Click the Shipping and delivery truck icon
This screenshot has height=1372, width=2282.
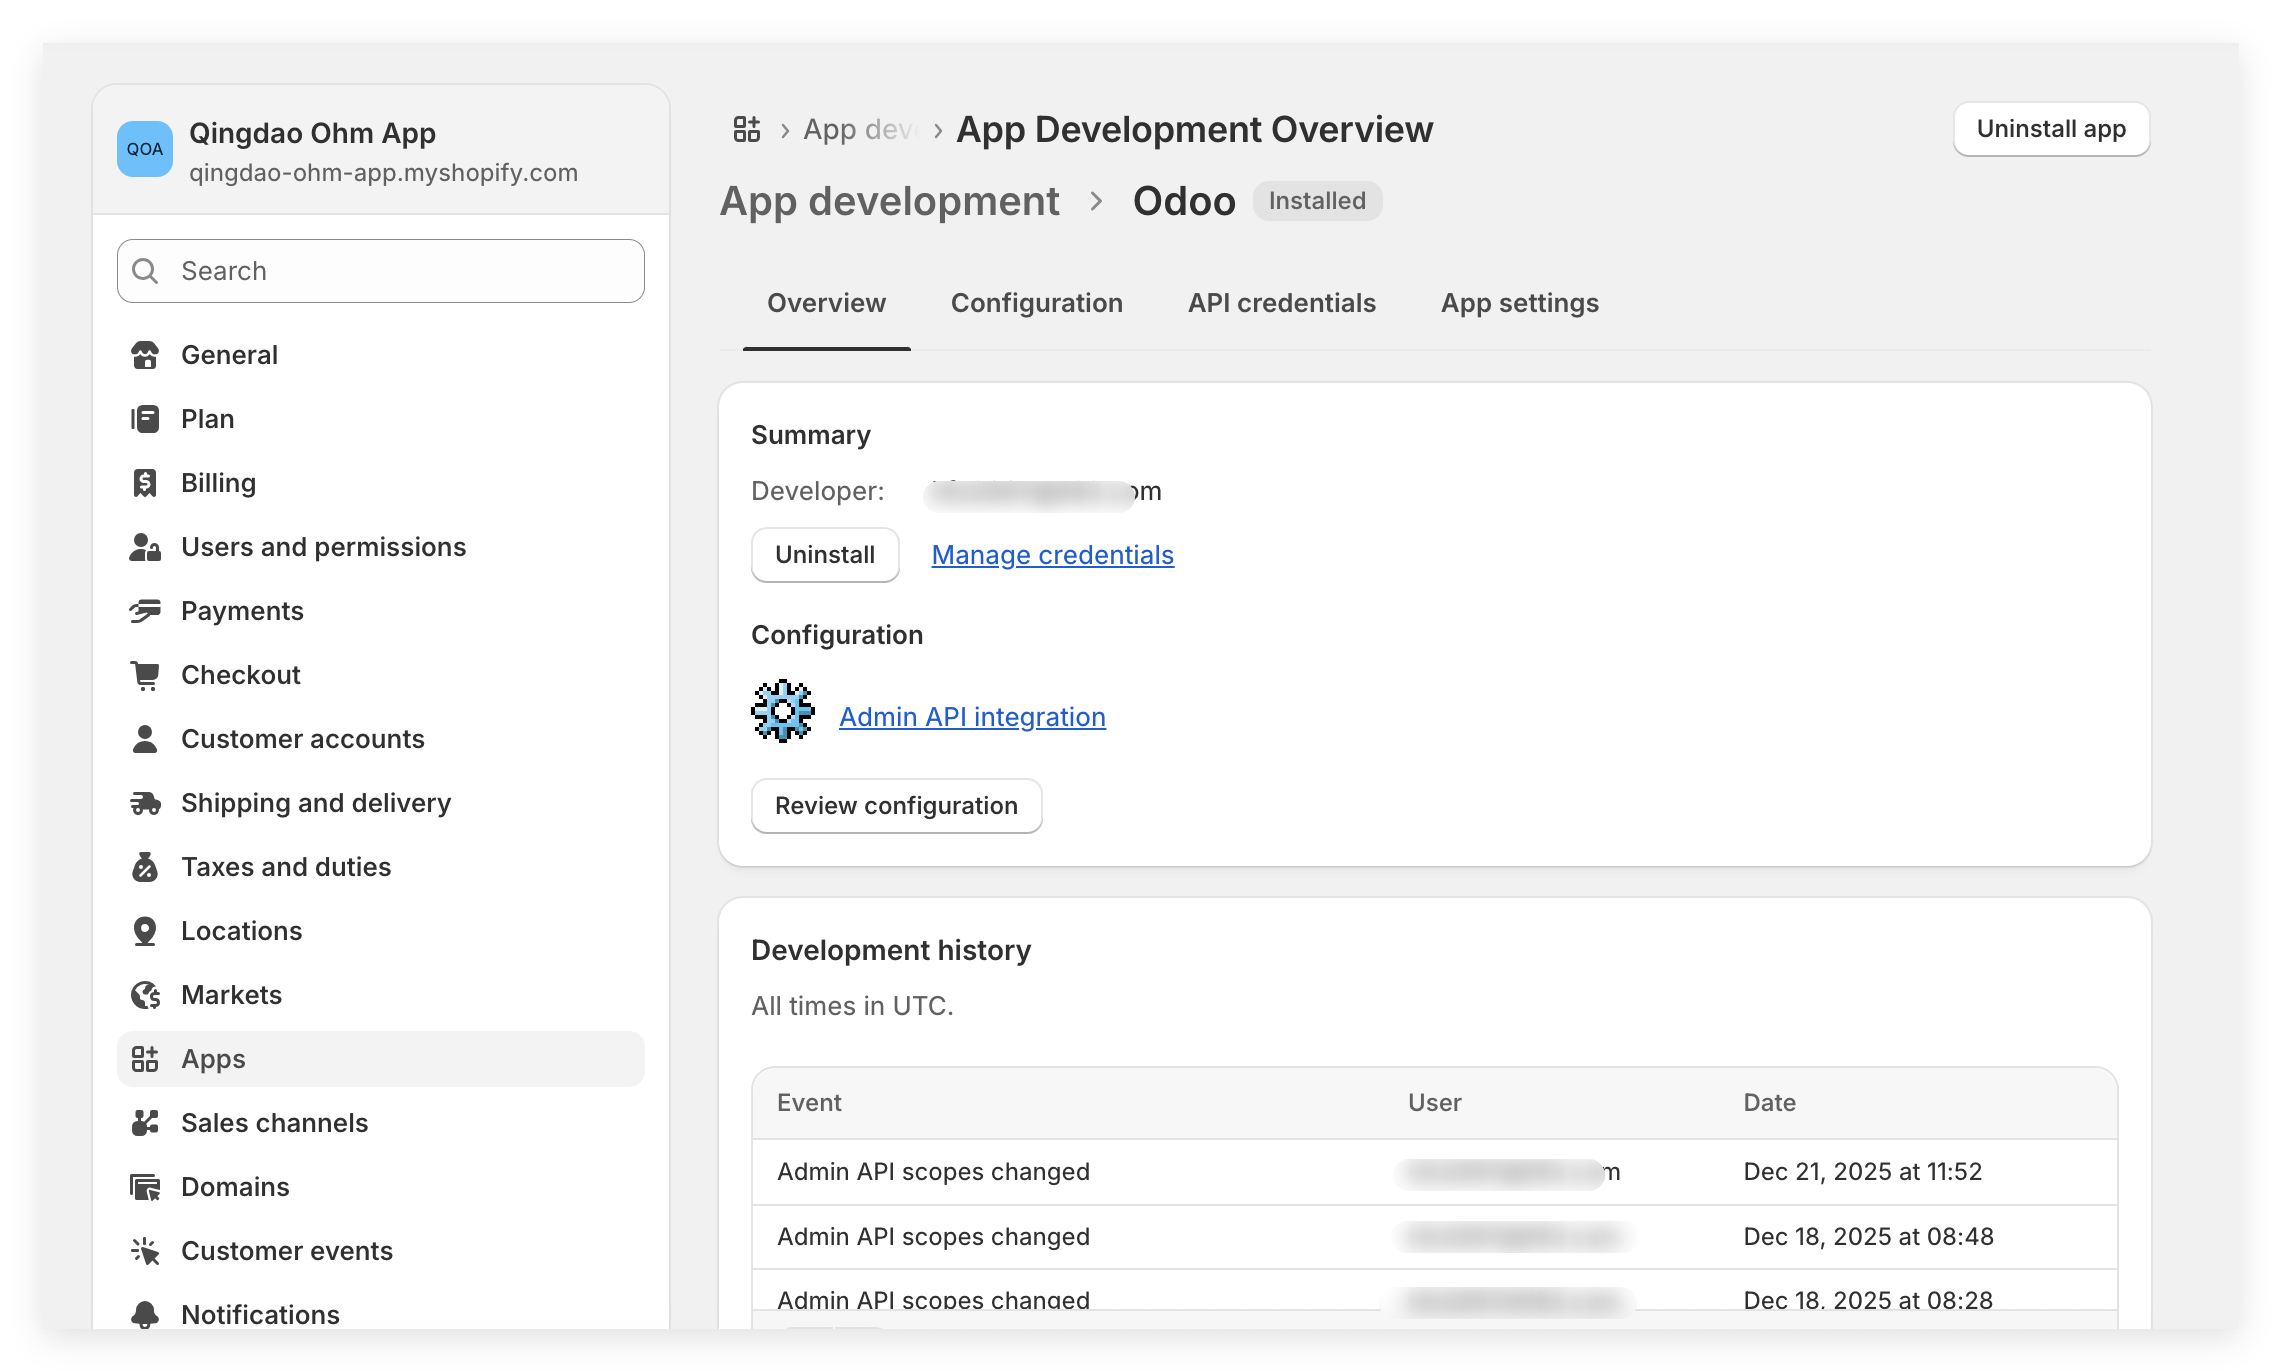145,803
